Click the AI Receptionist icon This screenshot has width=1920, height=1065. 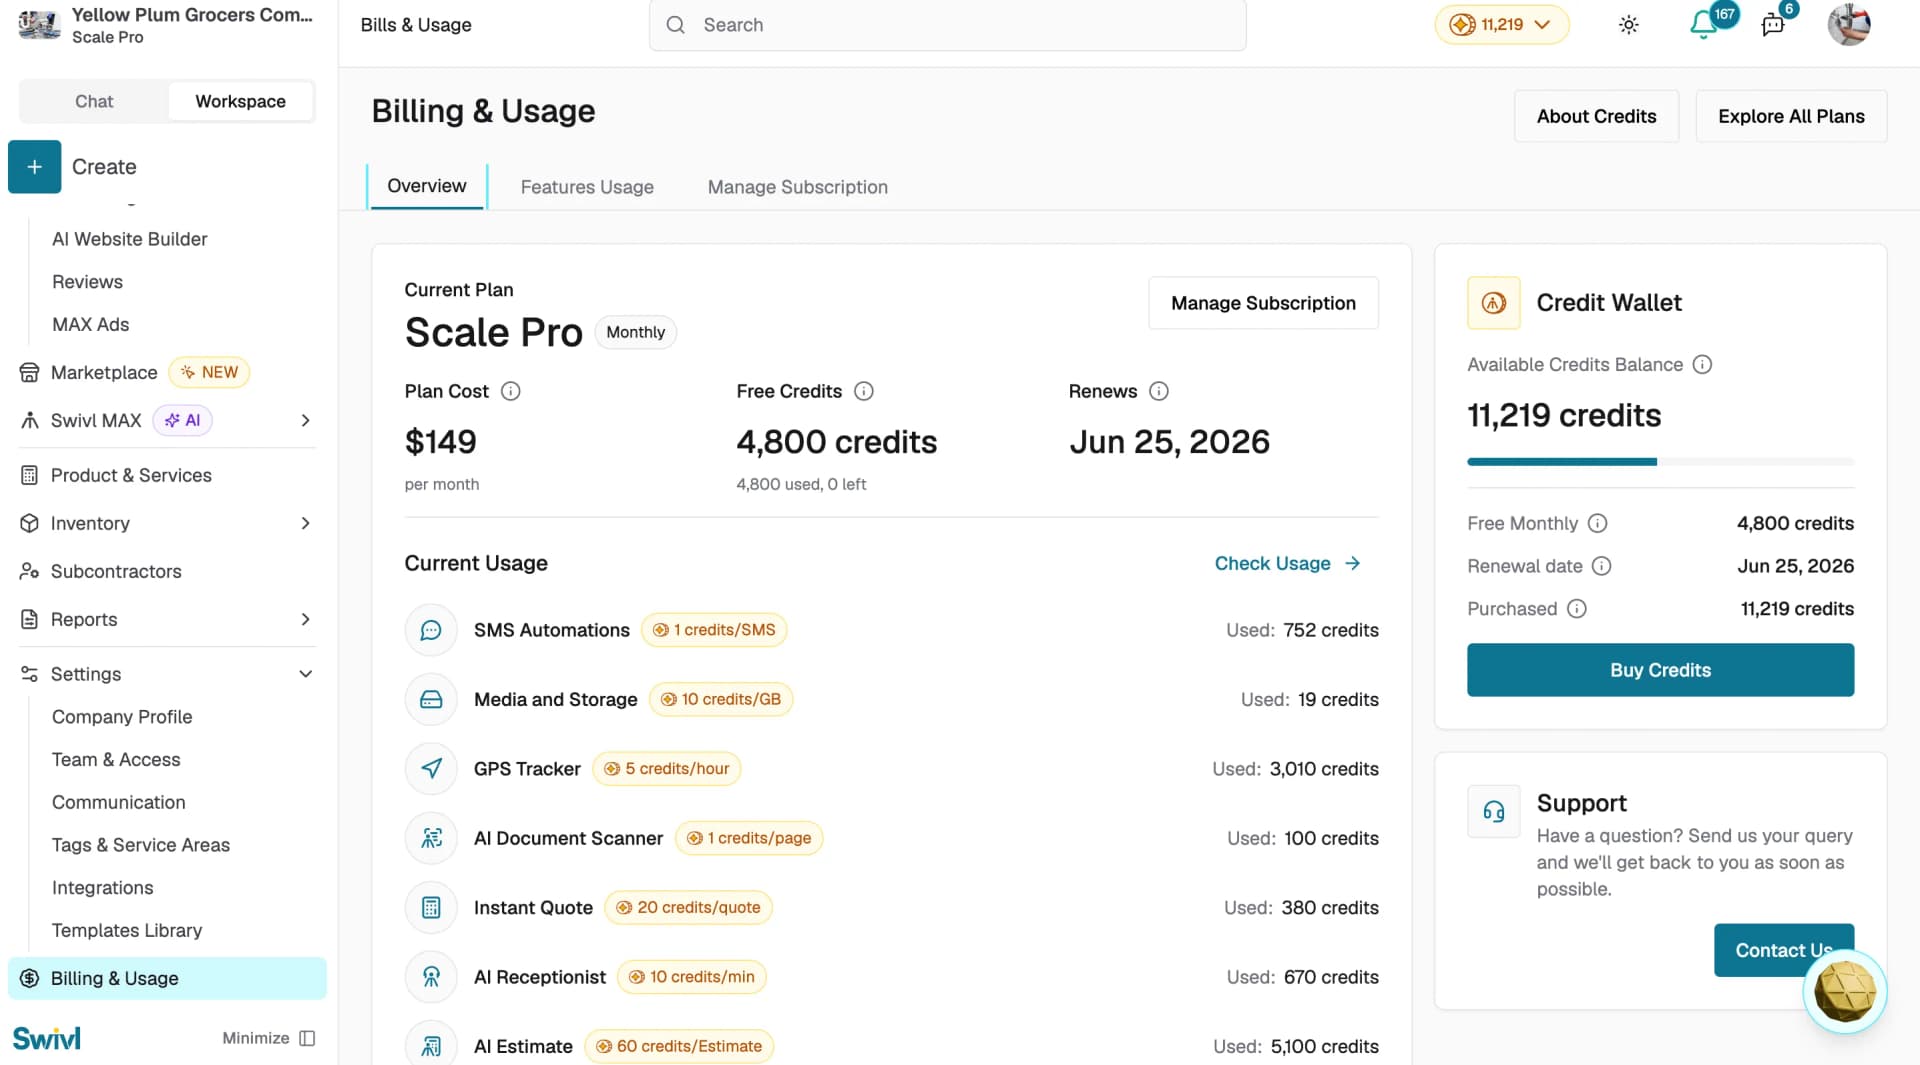click(431, 977)
